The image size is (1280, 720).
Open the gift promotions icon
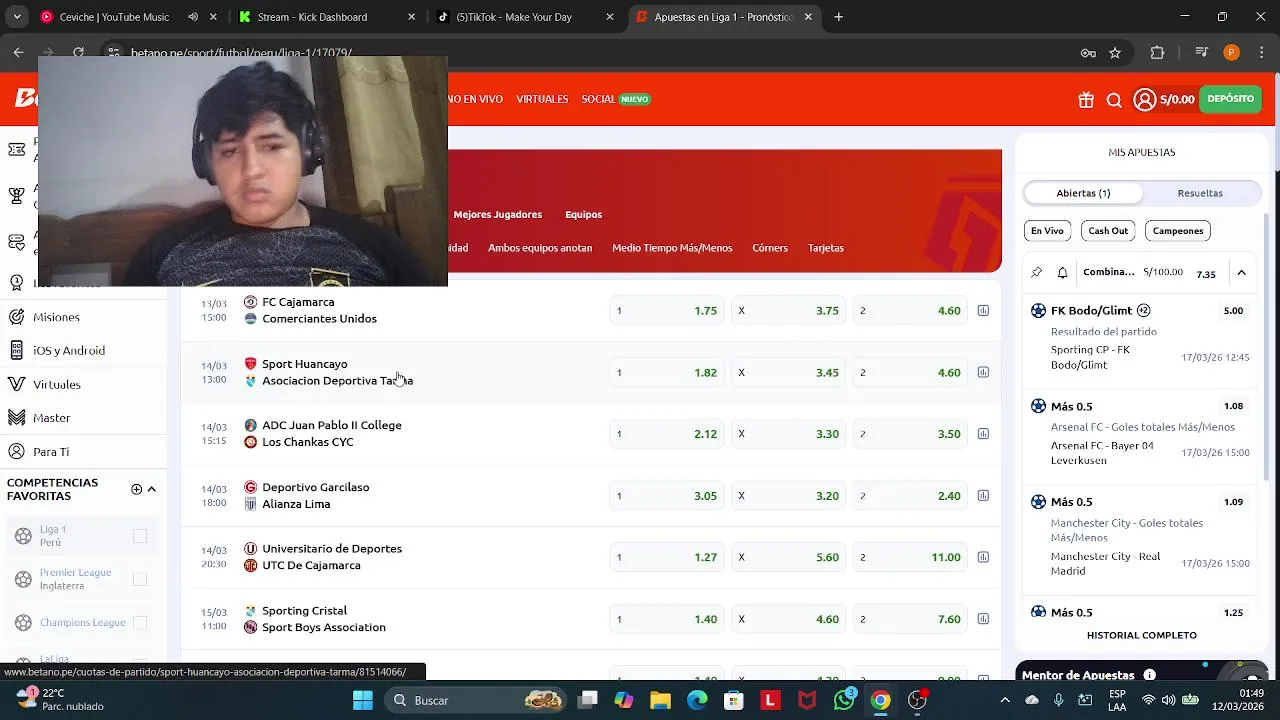(1086, 100)
